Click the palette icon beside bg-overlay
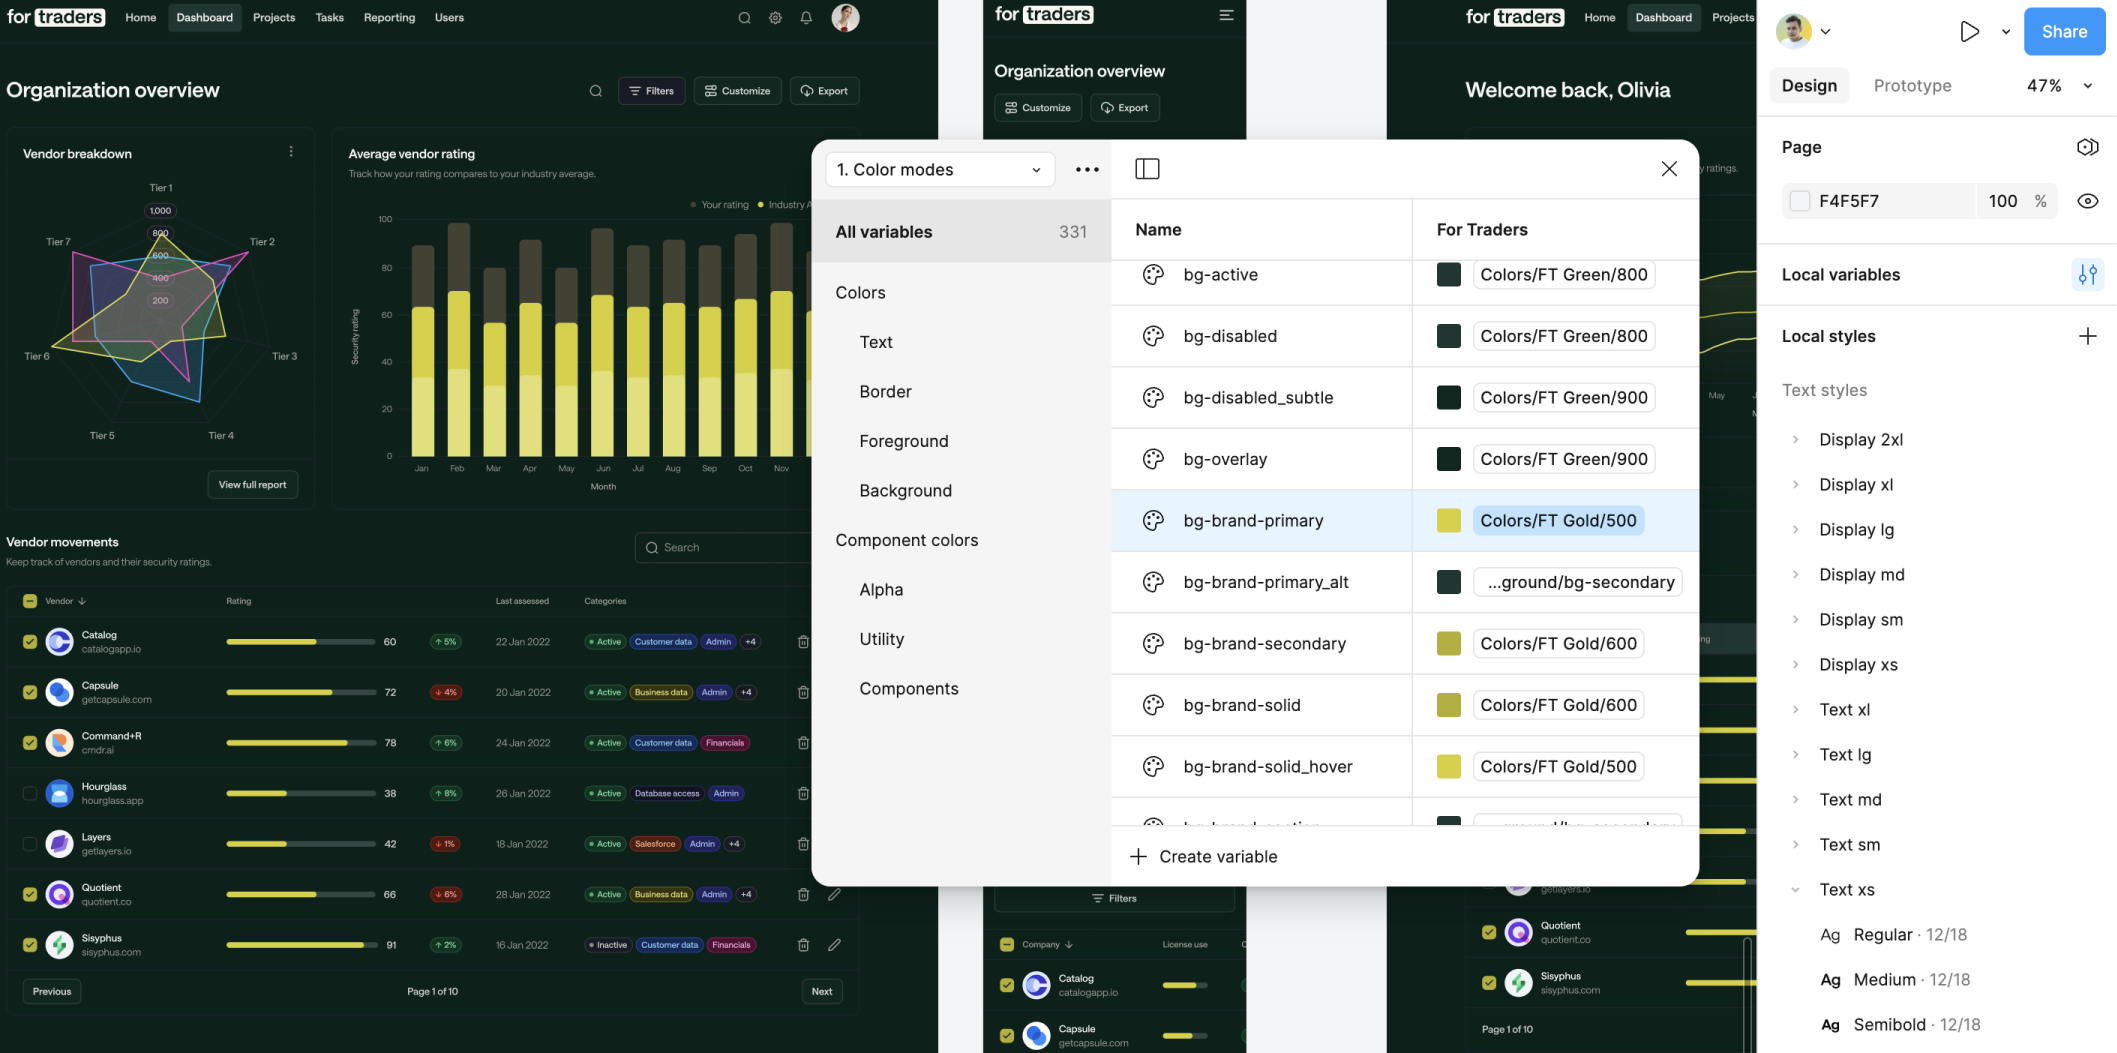The width and height of the screenshot is (2117, 1053). pyautogui.click(x=1153, y=459)
